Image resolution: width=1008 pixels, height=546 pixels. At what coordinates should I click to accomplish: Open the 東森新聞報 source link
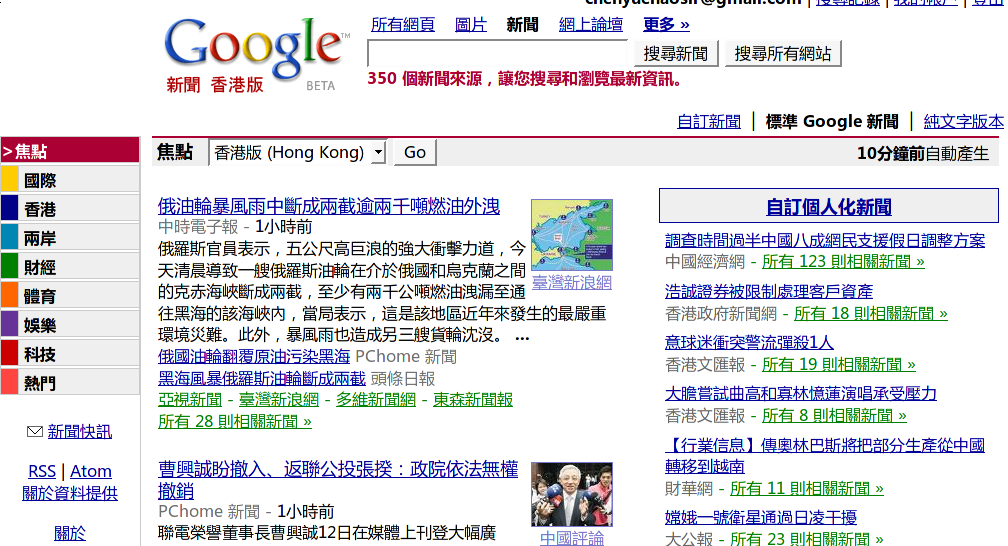coord(472,399)
